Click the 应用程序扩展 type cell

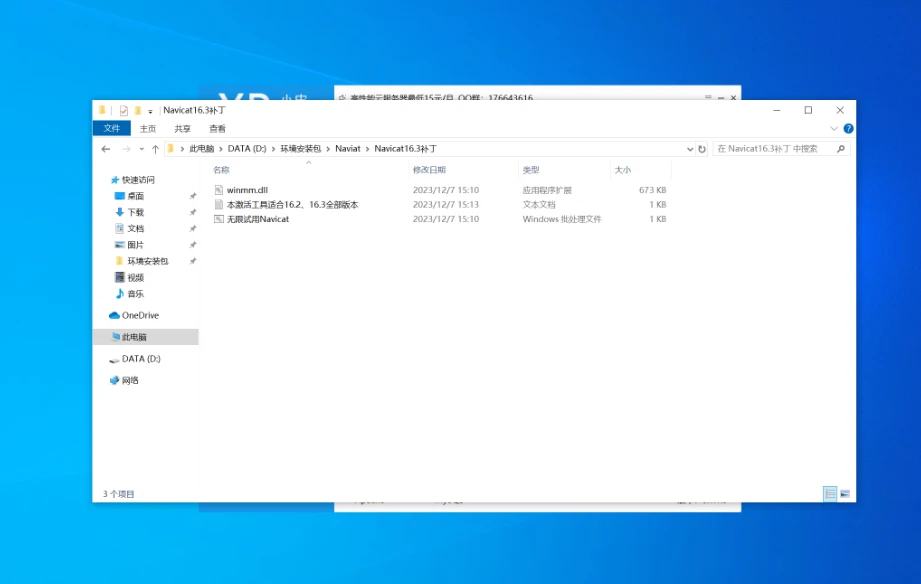pyautogui.click(x=547, y=190)
